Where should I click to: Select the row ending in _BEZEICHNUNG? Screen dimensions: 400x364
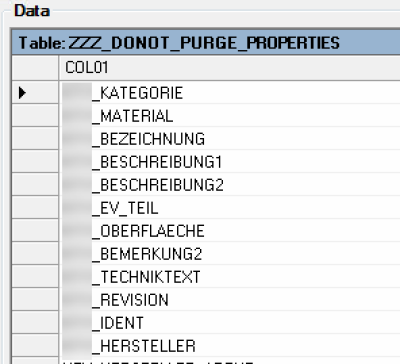click(230, 138)
